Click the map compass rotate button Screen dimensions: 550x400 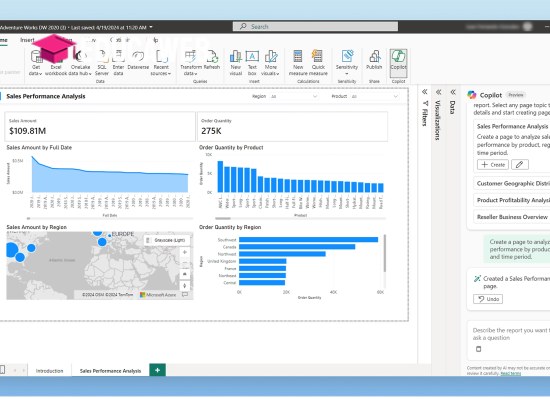pyautogui.click(x=185, y=285)
